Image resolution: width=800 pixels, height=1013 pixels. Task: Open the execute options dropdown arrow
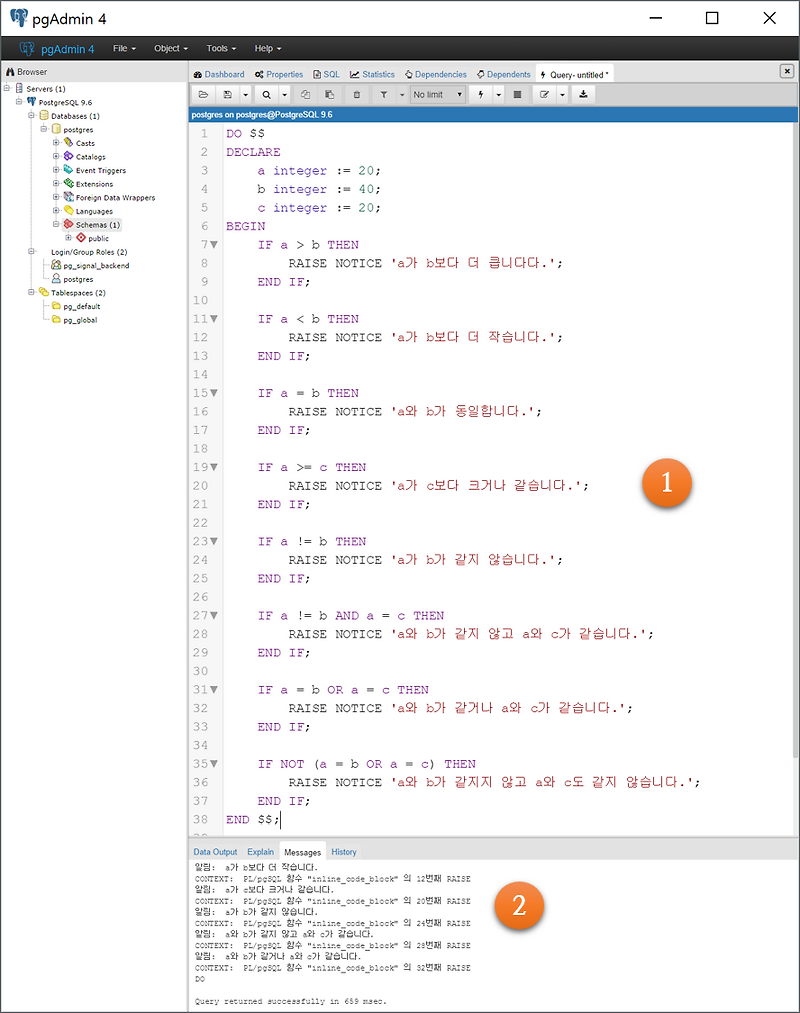[498, 95]
